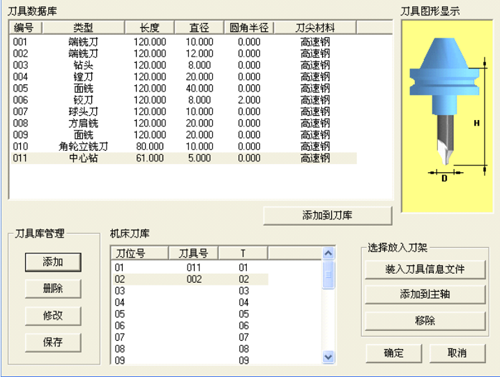Viewport: 500px width, 377px height.
Task: Click the magazine list scroll-down arrow
Action: point(328,357)
